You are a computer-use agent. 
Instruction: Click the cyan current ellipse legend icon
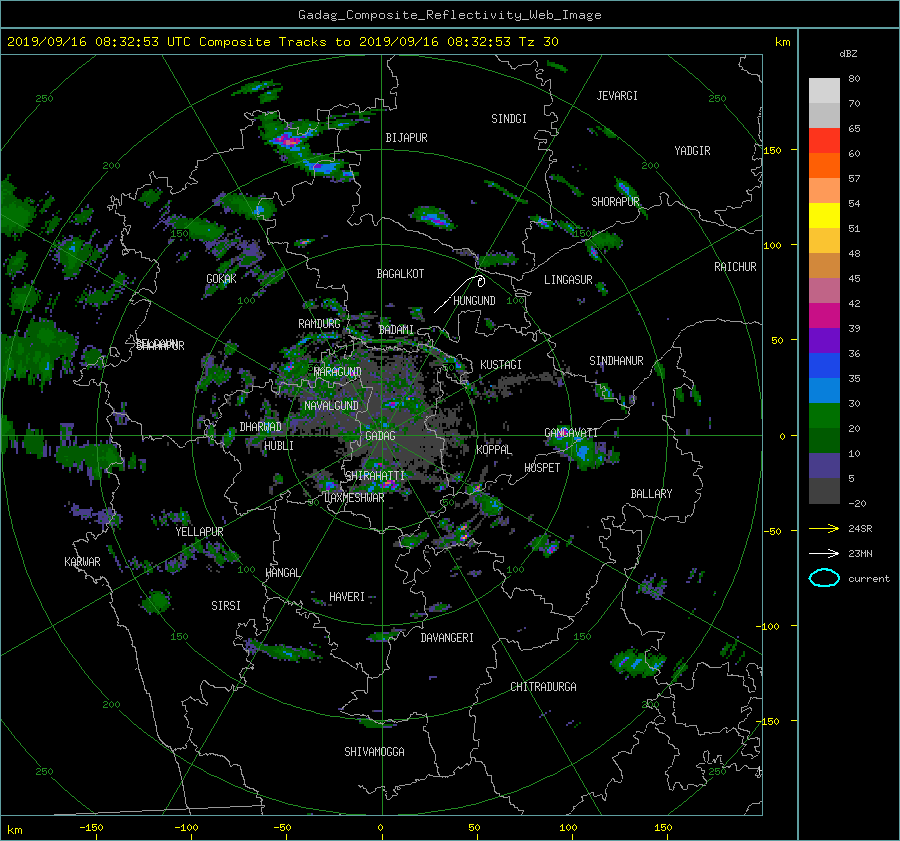(824, 578)
